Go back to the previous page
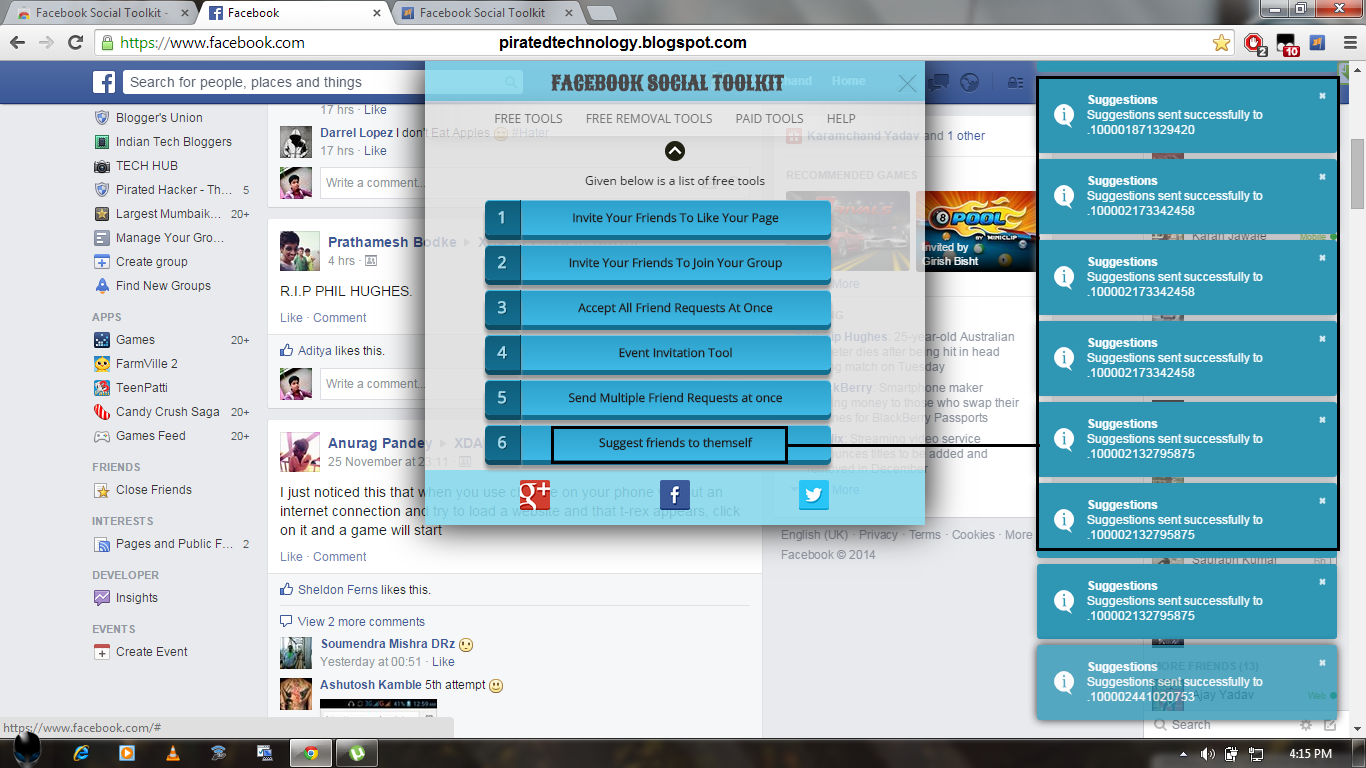 (x=17, y=43)
